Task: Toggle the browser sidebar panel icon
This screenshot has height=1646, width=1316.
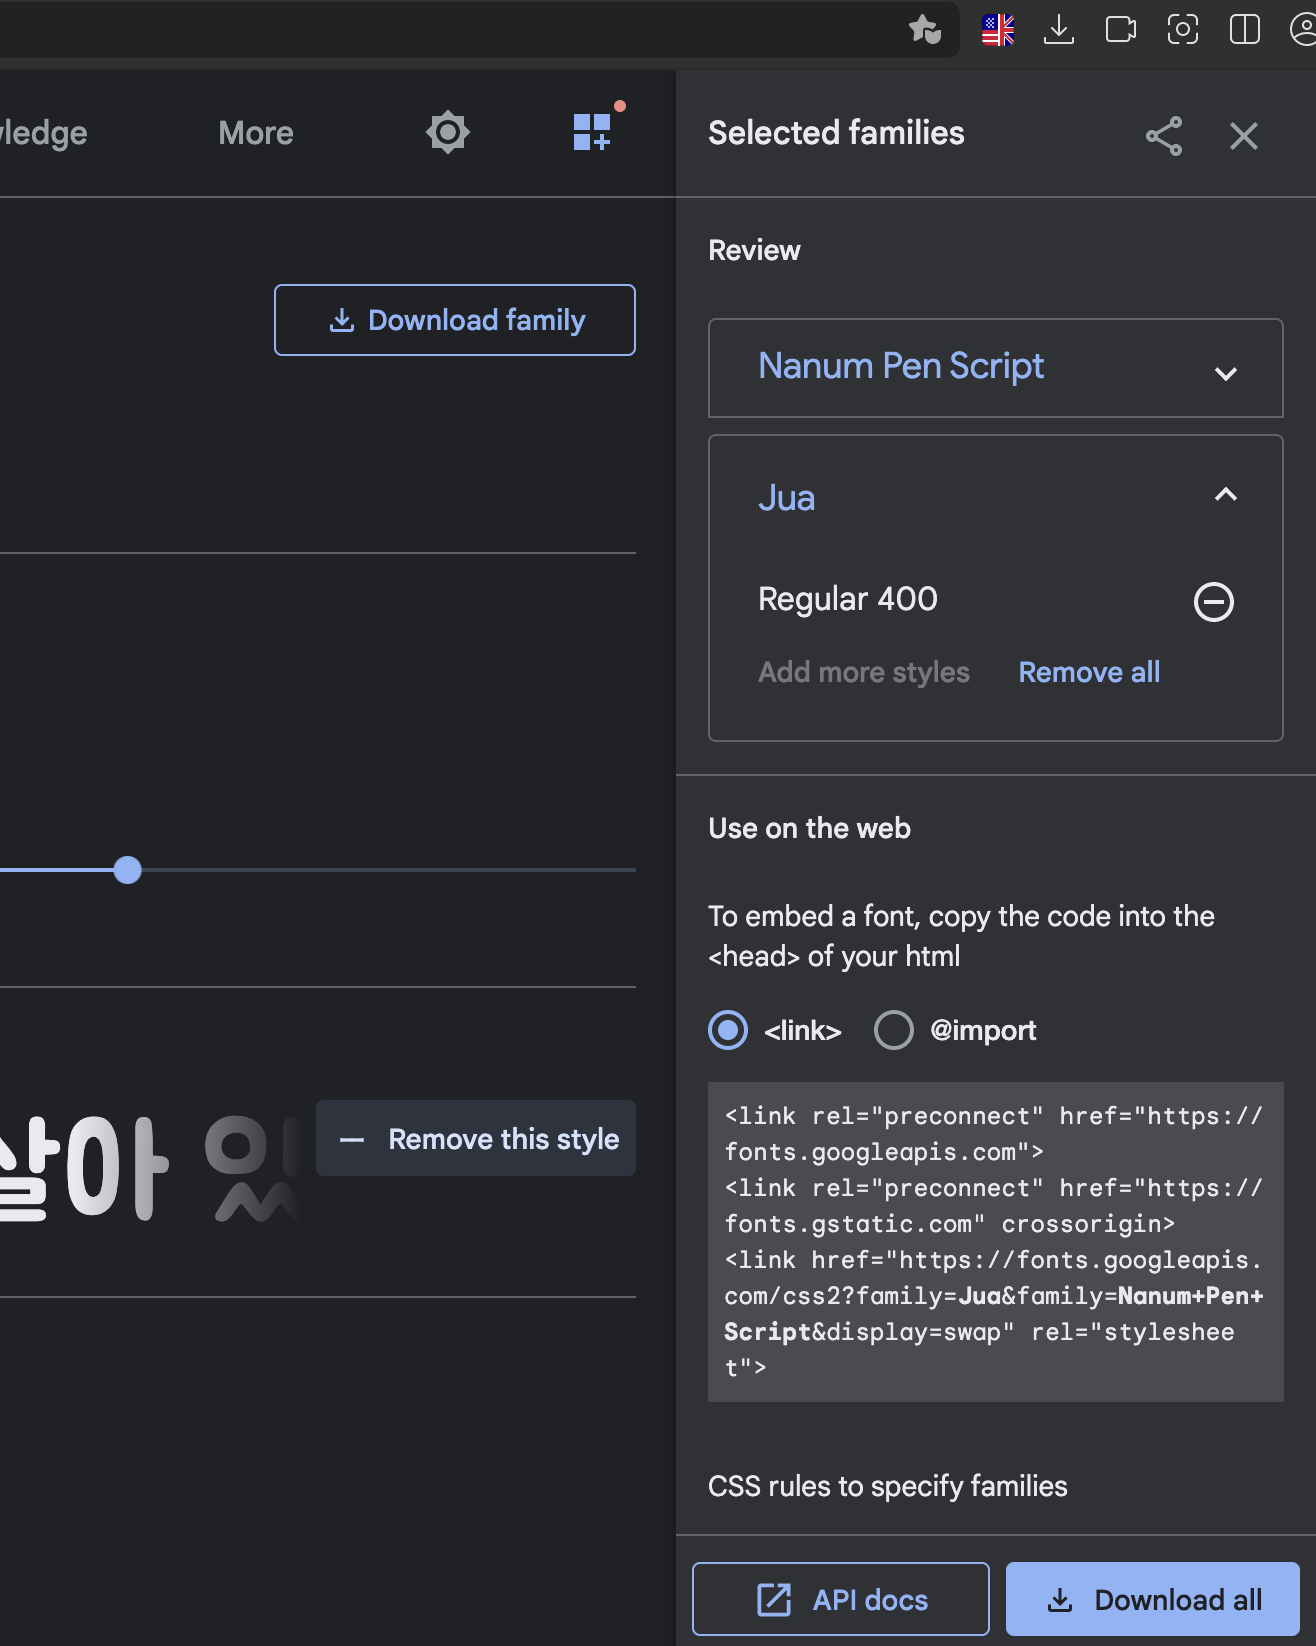Action: click(1244, 30)
